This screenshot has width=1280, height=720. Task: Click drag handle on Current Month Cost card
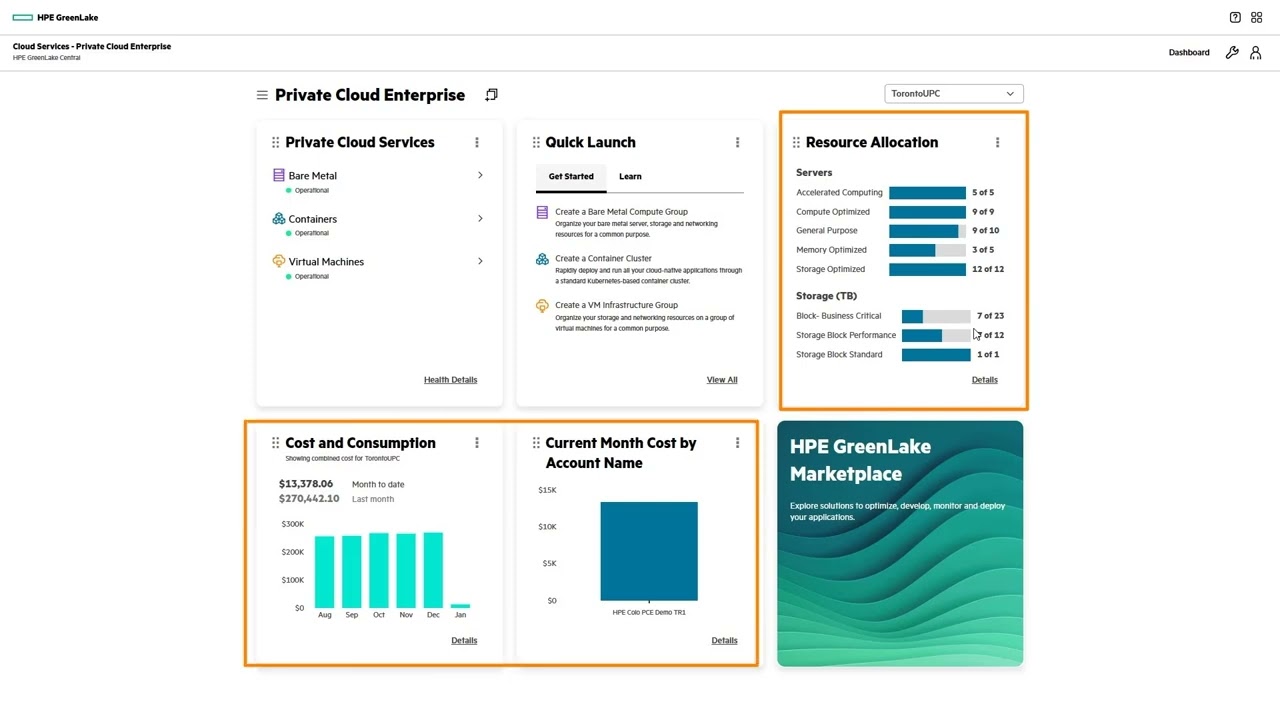pos(536,443)
